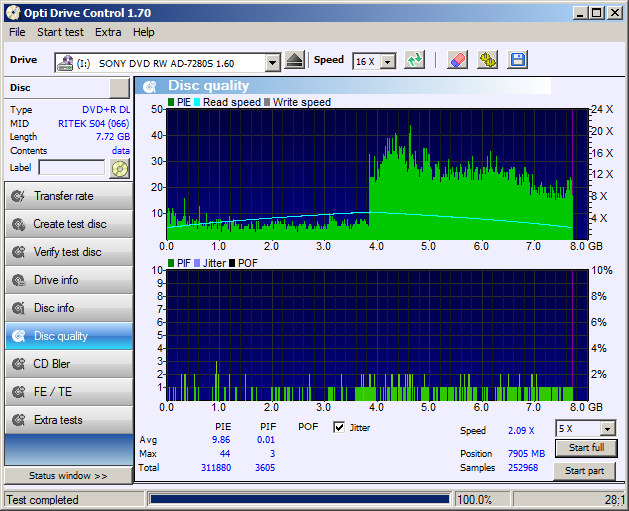Image resolution: width=629 pixels, height=511 pixels.
Task: Open the 16 X speed dropdown
Action: point(388,62)
